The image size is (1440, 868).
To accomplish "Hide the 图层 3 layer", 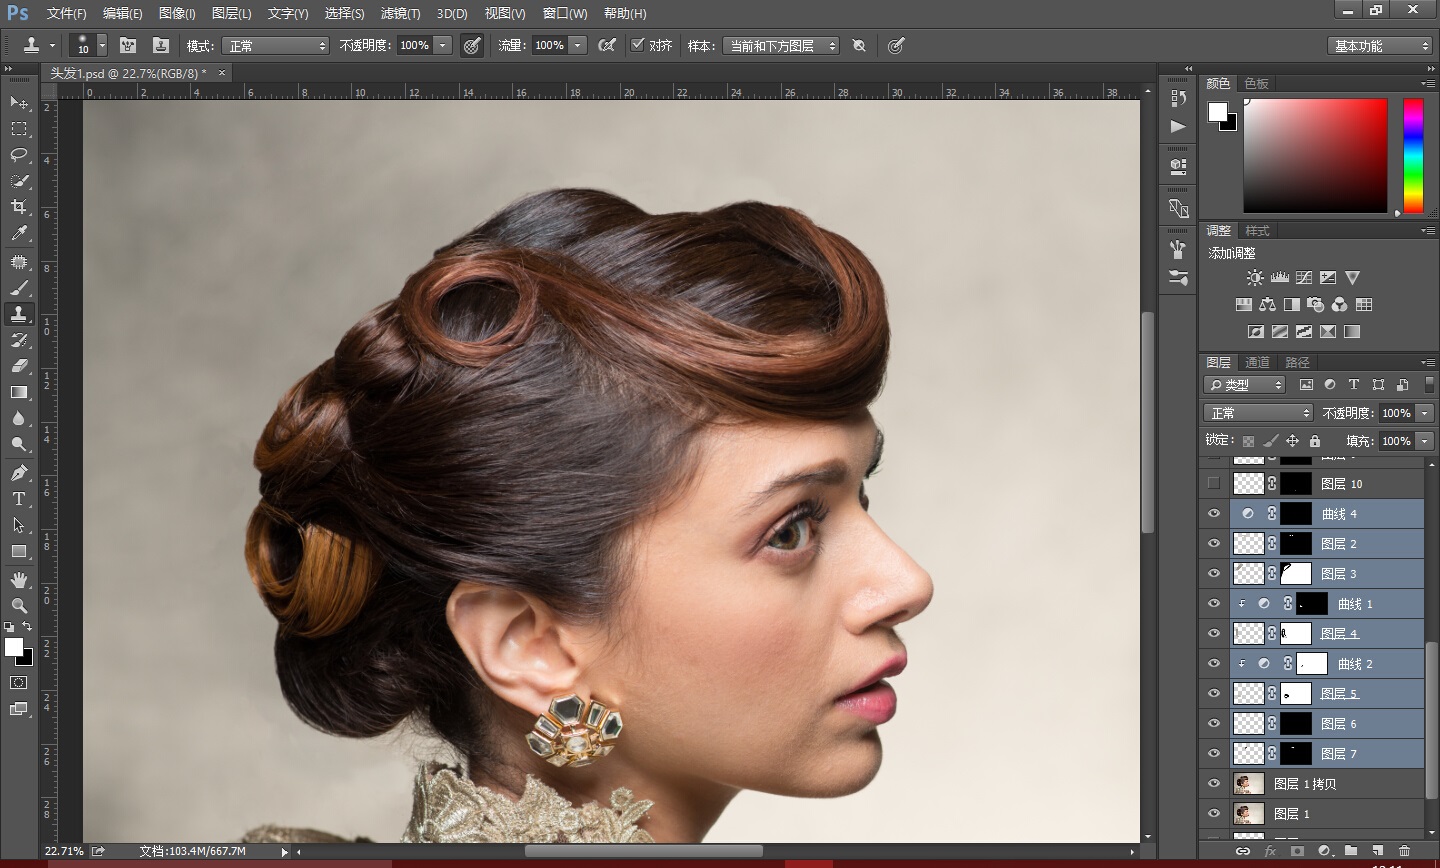I will pos(1214,573).
